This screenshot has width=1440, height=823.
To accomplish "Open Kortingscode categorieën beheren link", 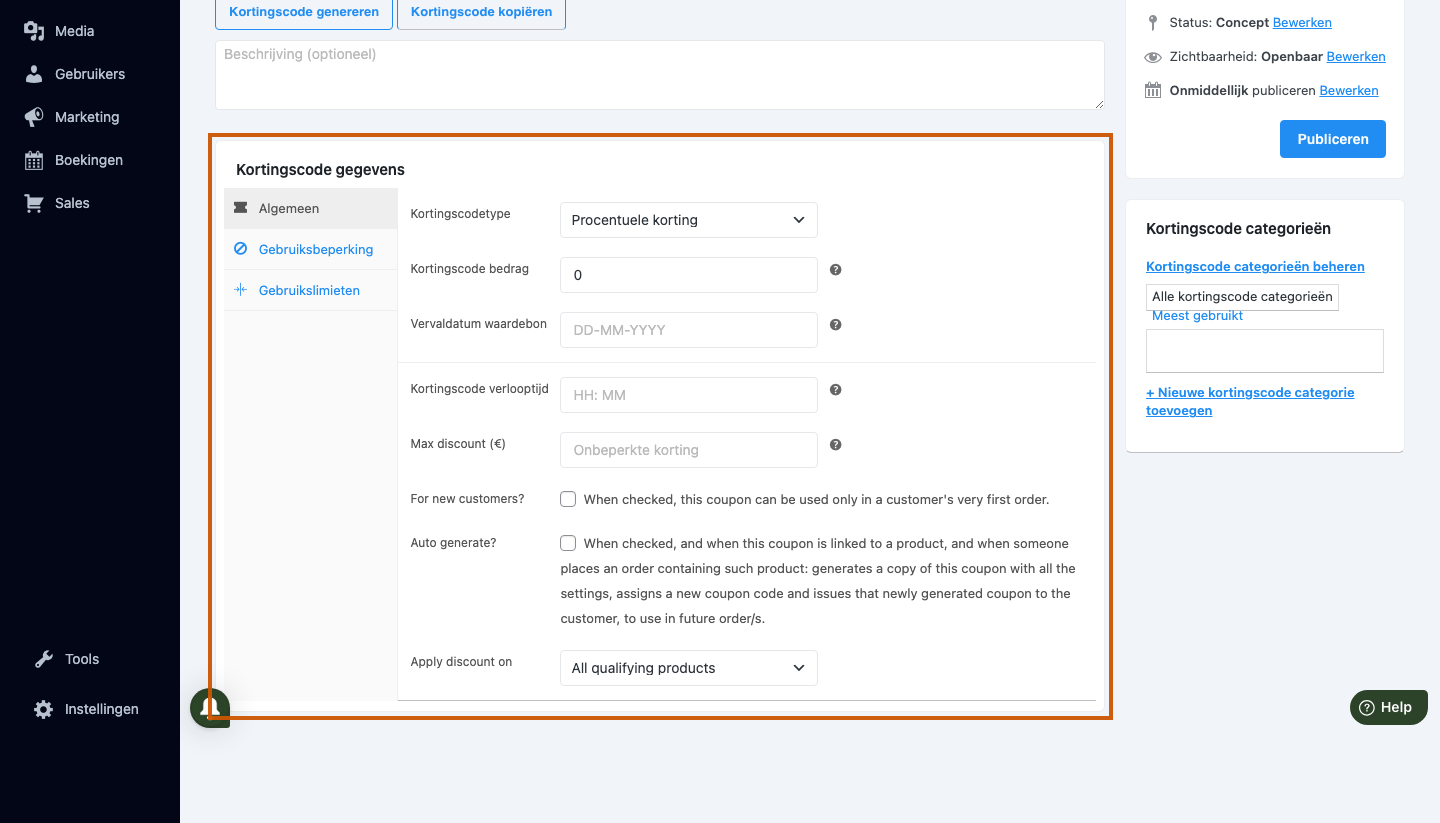I will point(1255,266).
